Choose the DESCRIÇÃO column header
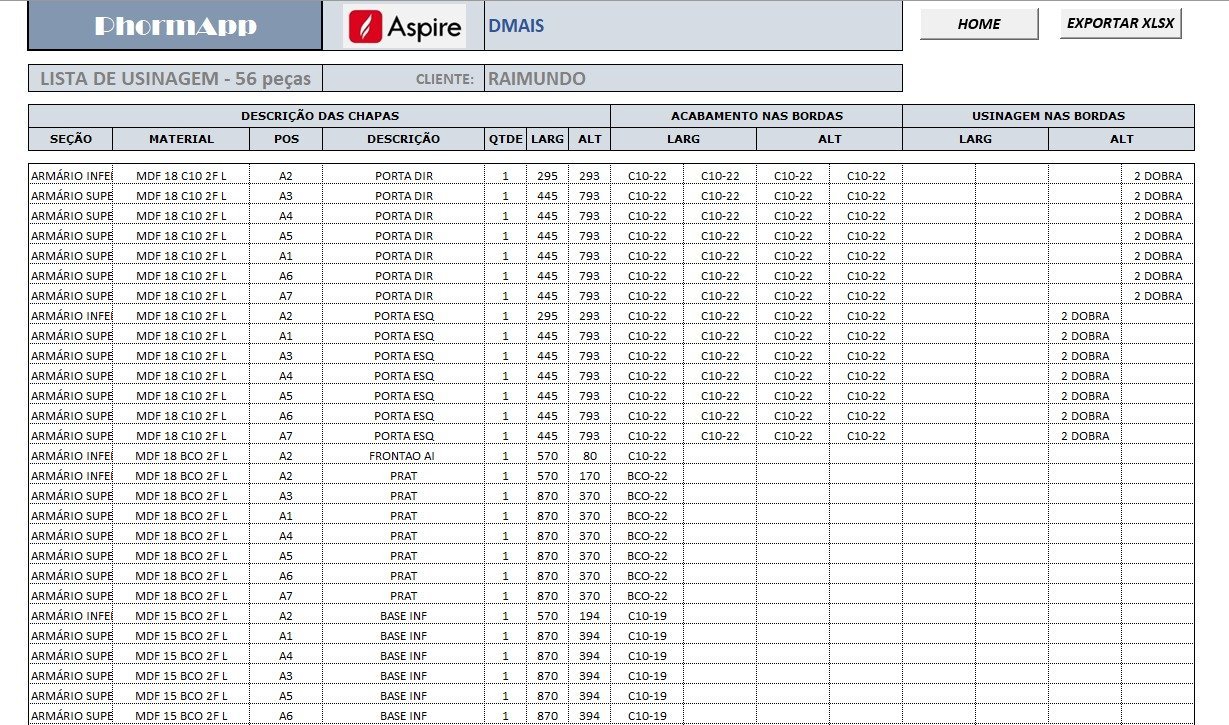Viewport: 1229px width, 725px height. [x=403, y=139]
